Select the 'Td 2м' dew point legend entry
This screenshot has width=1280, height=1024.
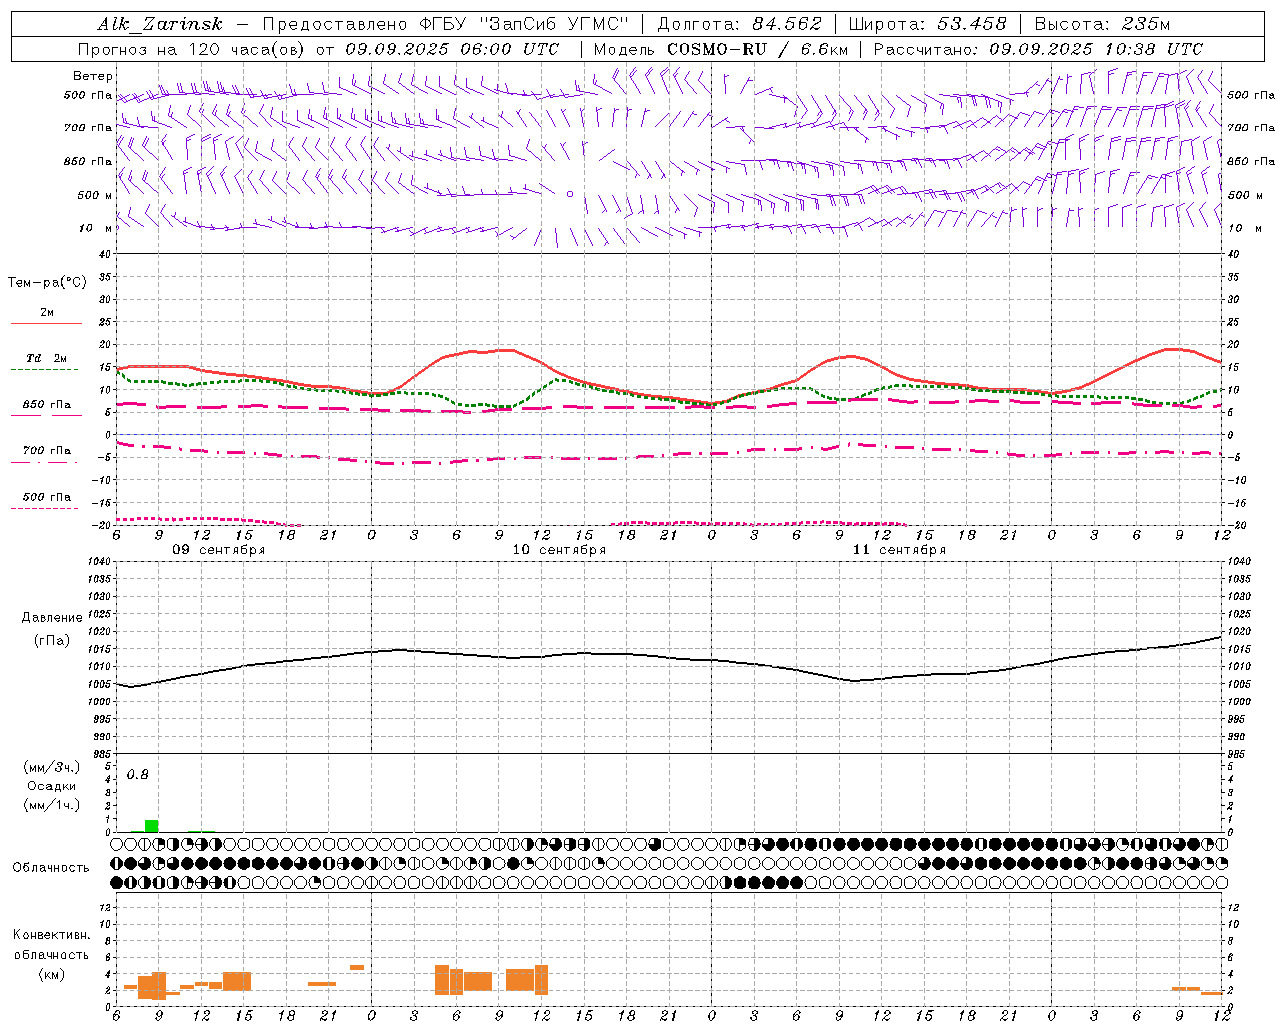47,358
